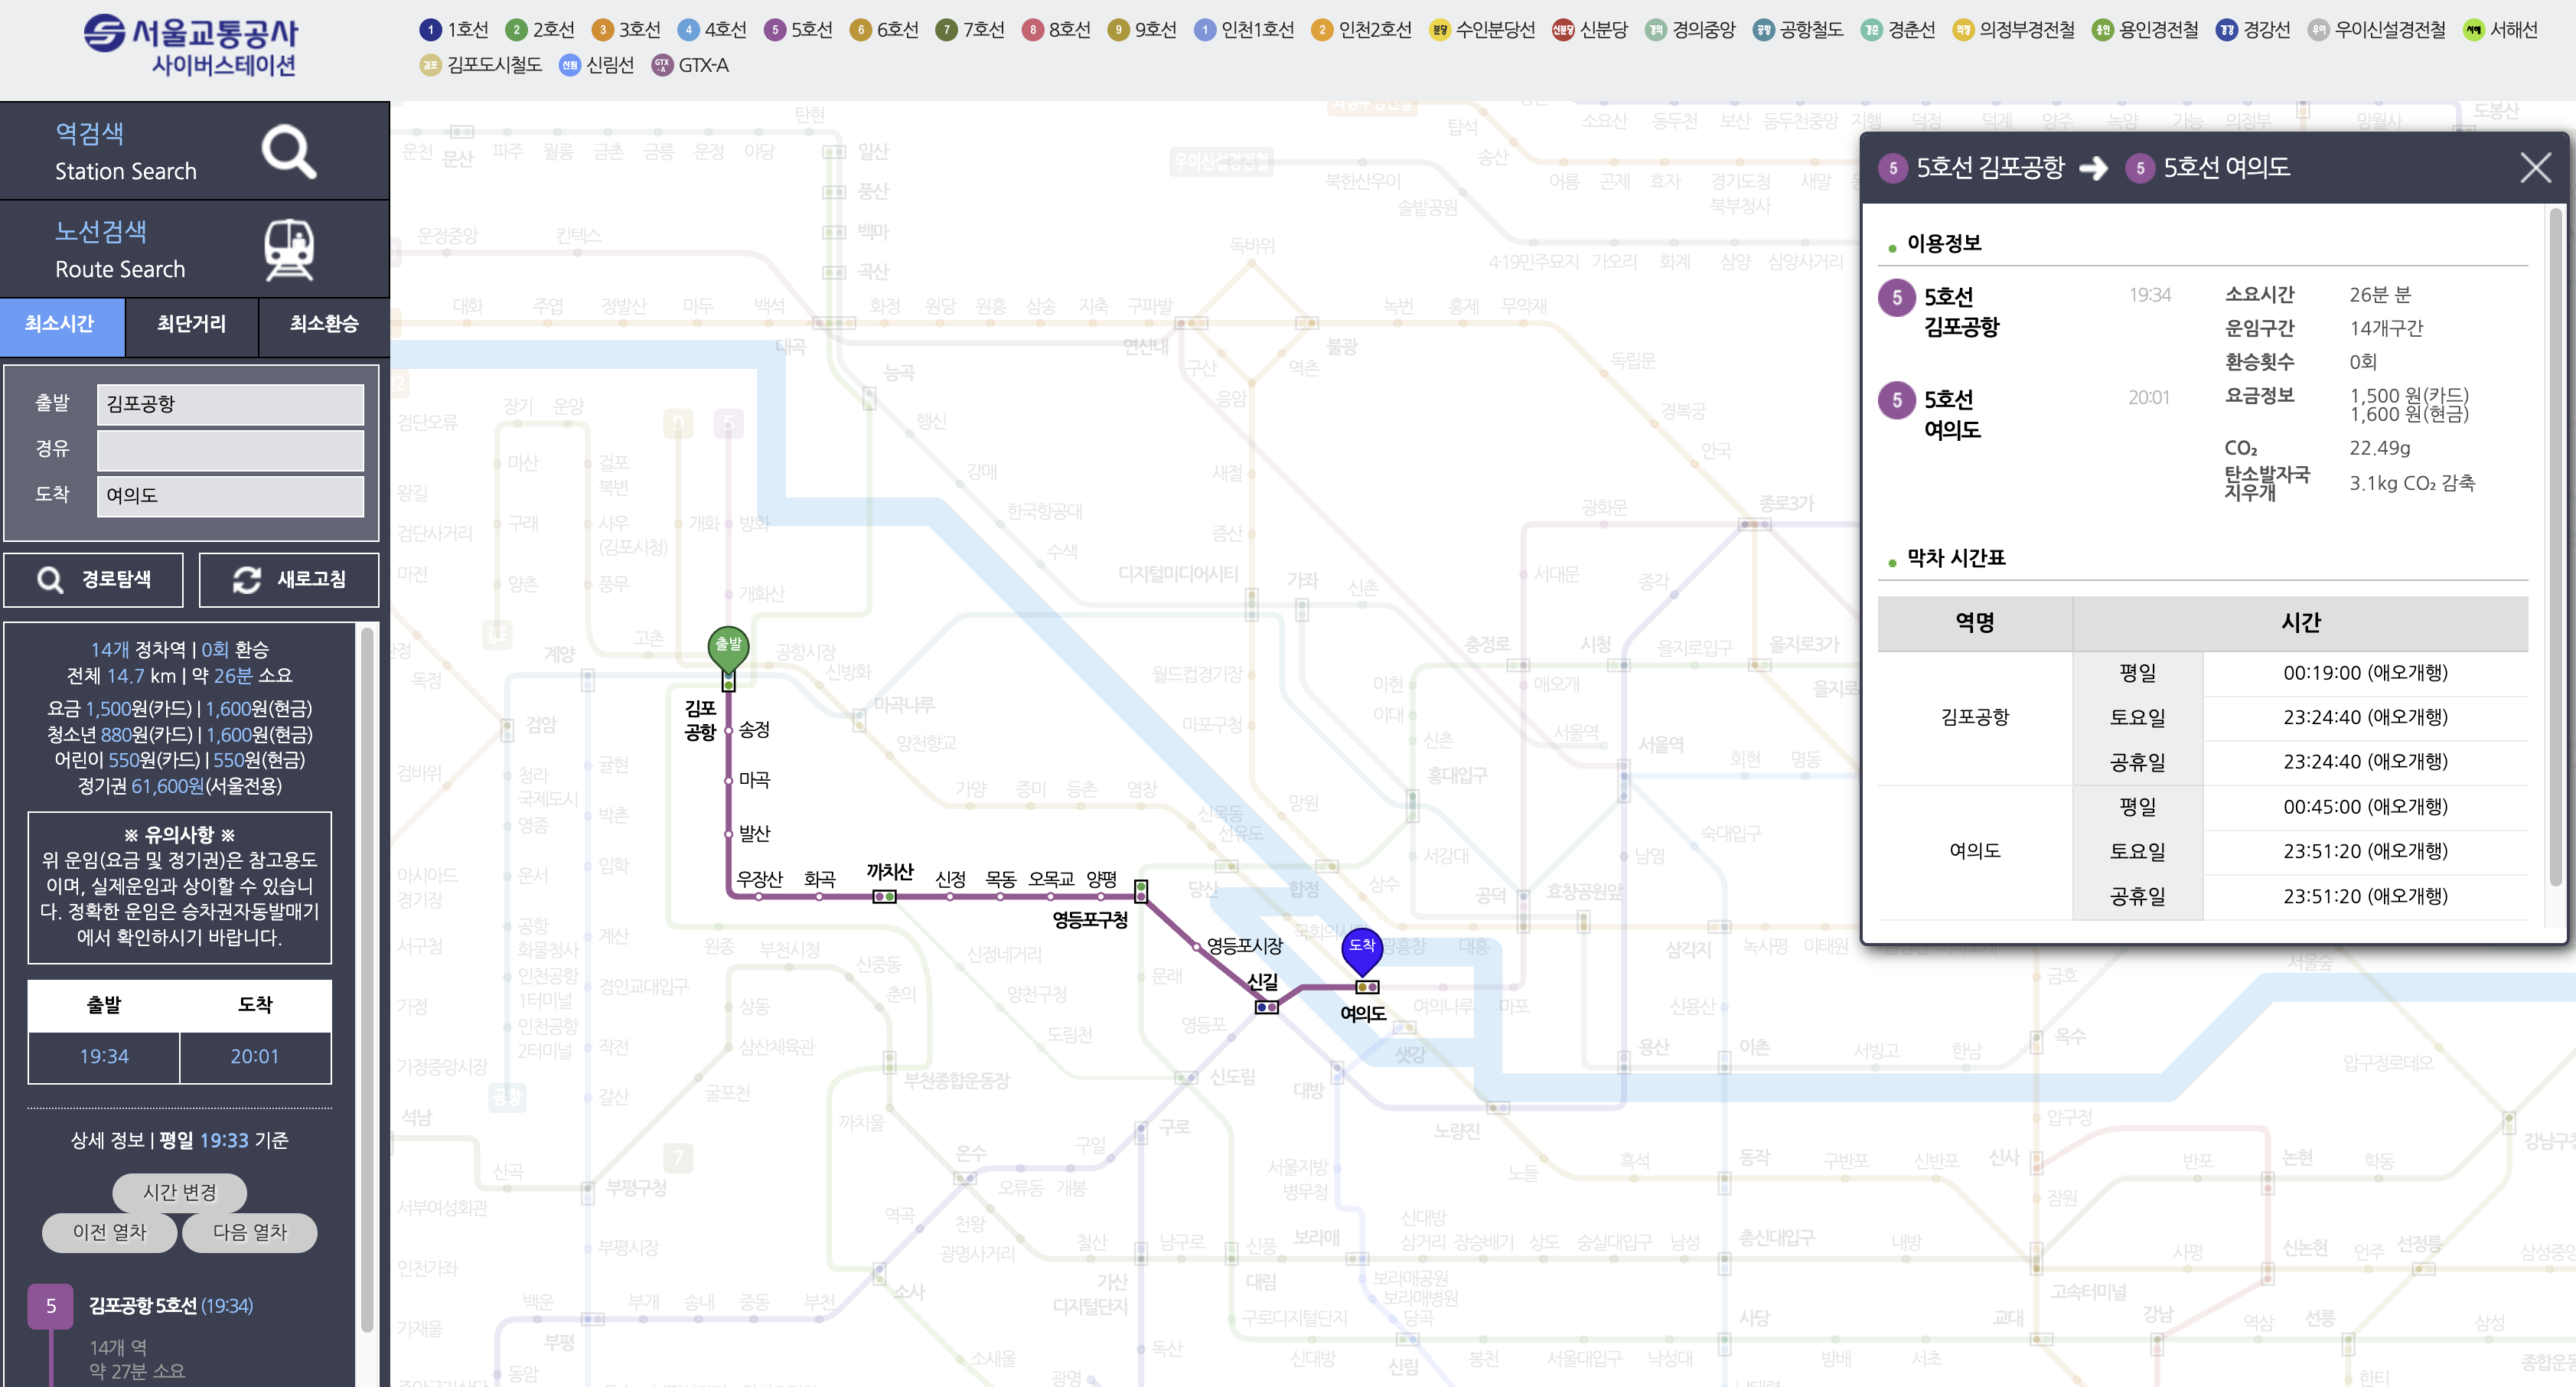Switch to the 최단거리 tab
This screenshot has width=2576, height=1387.
(191, 324)
